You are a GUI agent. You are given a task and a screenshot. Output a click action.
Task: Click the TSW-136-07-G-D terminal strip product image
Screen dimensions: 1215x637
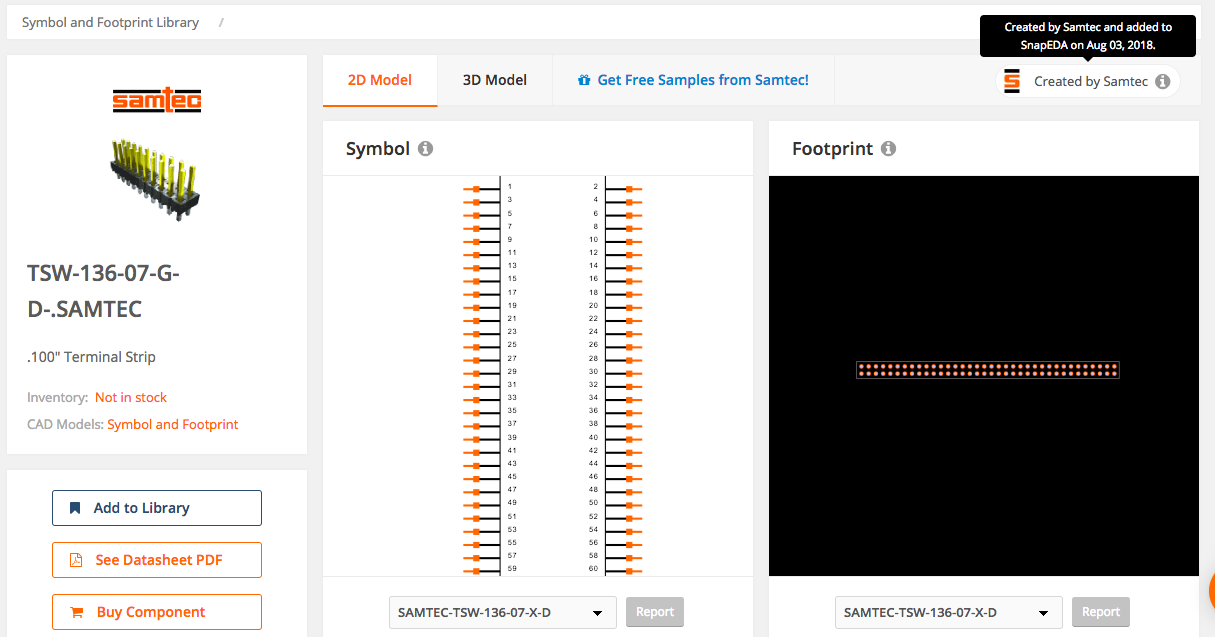point(157,179)
